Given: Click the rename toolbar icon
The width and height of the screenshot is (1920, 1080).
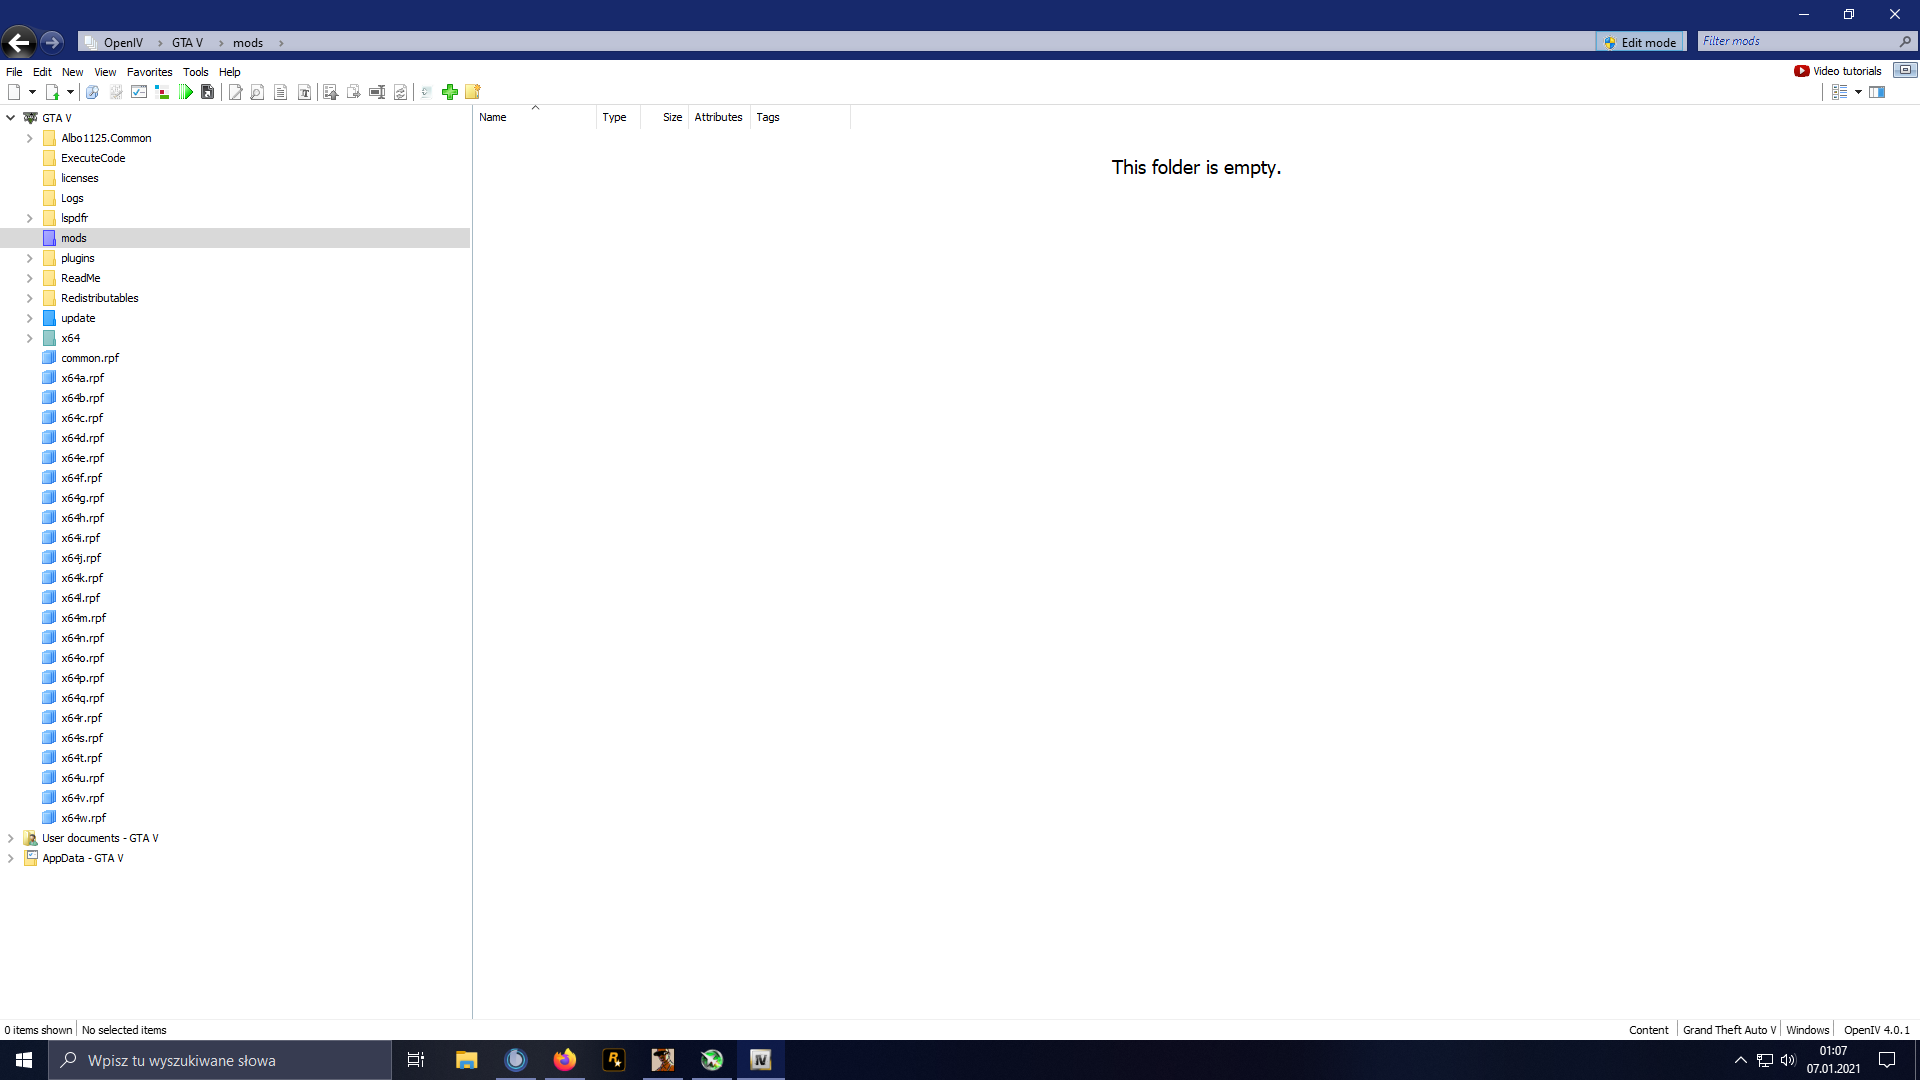Looking at the screenshot, I should [x=377, y=92].
